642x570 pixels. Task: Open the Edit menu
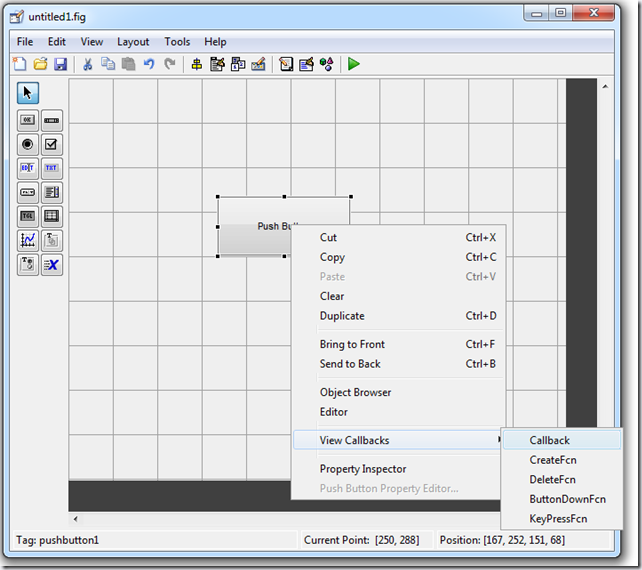pos(57,42)
